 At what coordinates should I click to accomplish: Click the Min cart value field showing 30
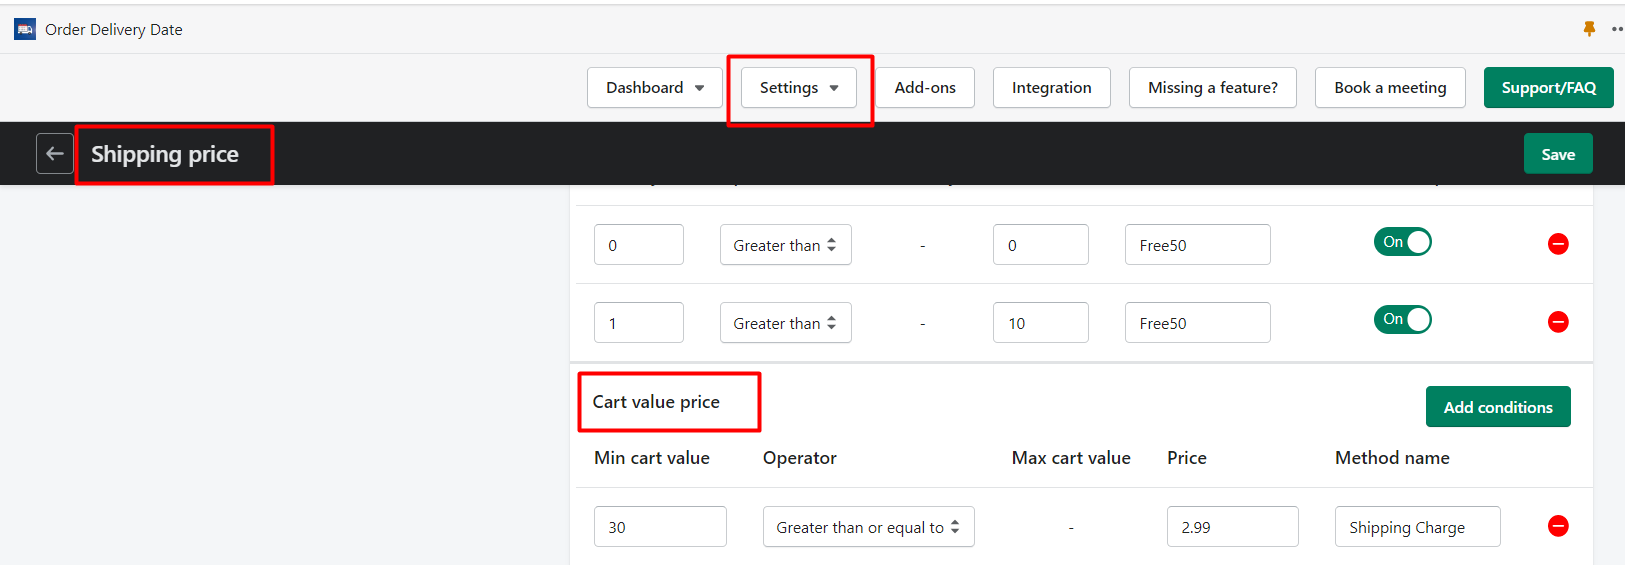(660, 527)
